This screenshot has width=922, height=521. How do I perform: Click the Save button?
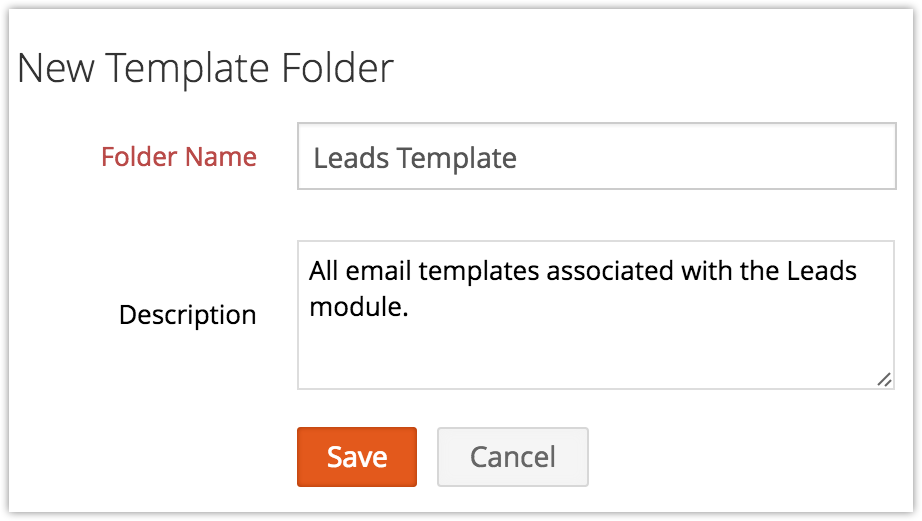pyautogui.click(x=356, y=457)
